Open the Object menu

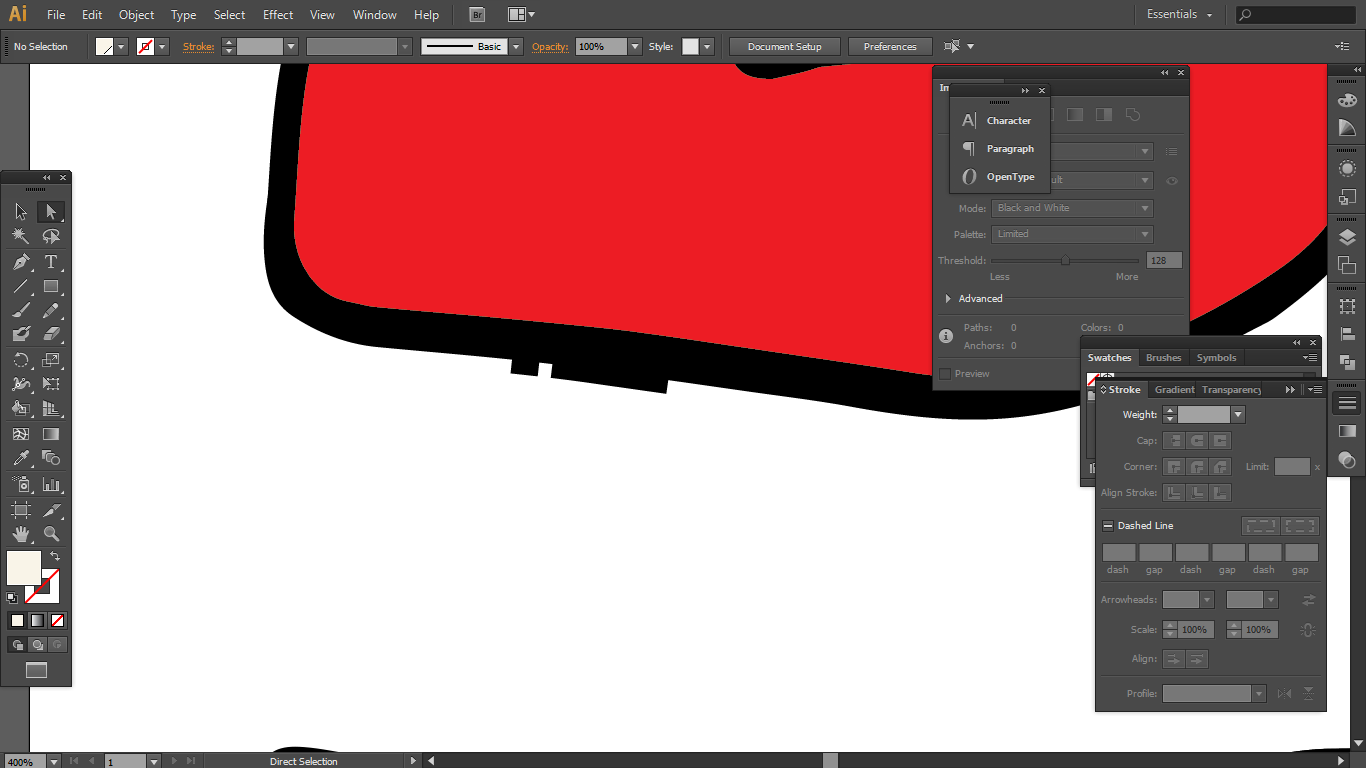pos(136,15)
